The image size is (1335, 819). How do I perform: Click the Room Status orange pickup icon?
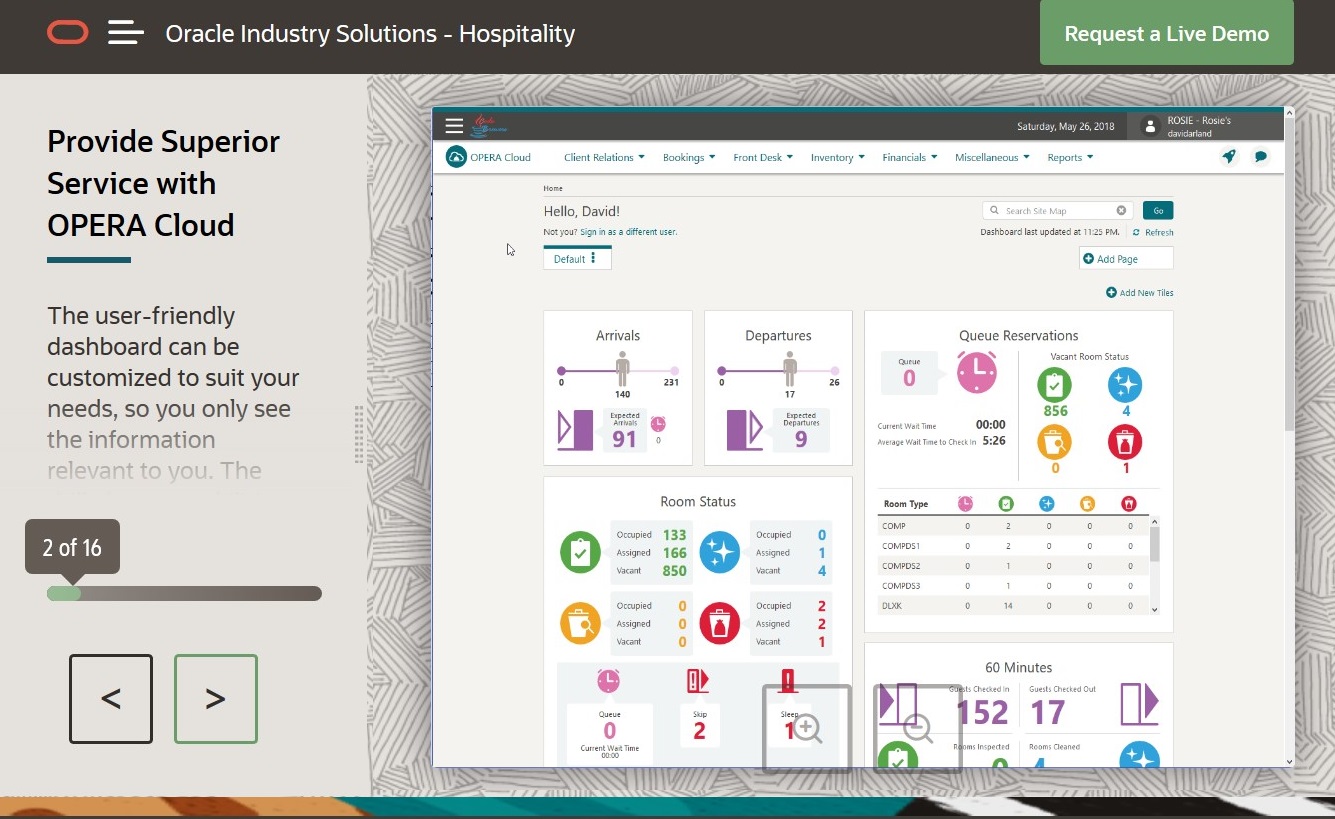(x=580, y=623)
